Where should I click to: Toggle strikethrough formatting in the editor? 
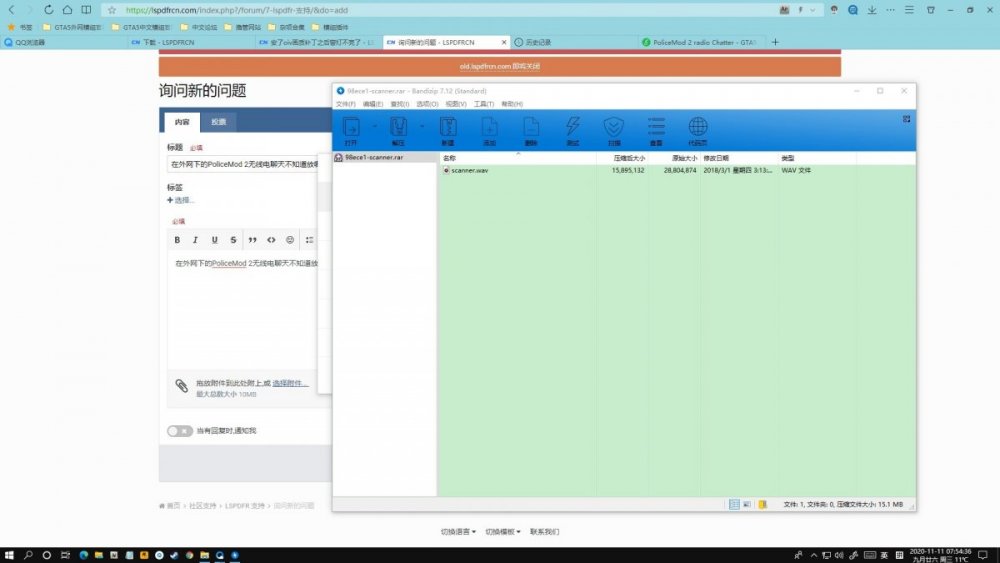click(x=233, y=240)
